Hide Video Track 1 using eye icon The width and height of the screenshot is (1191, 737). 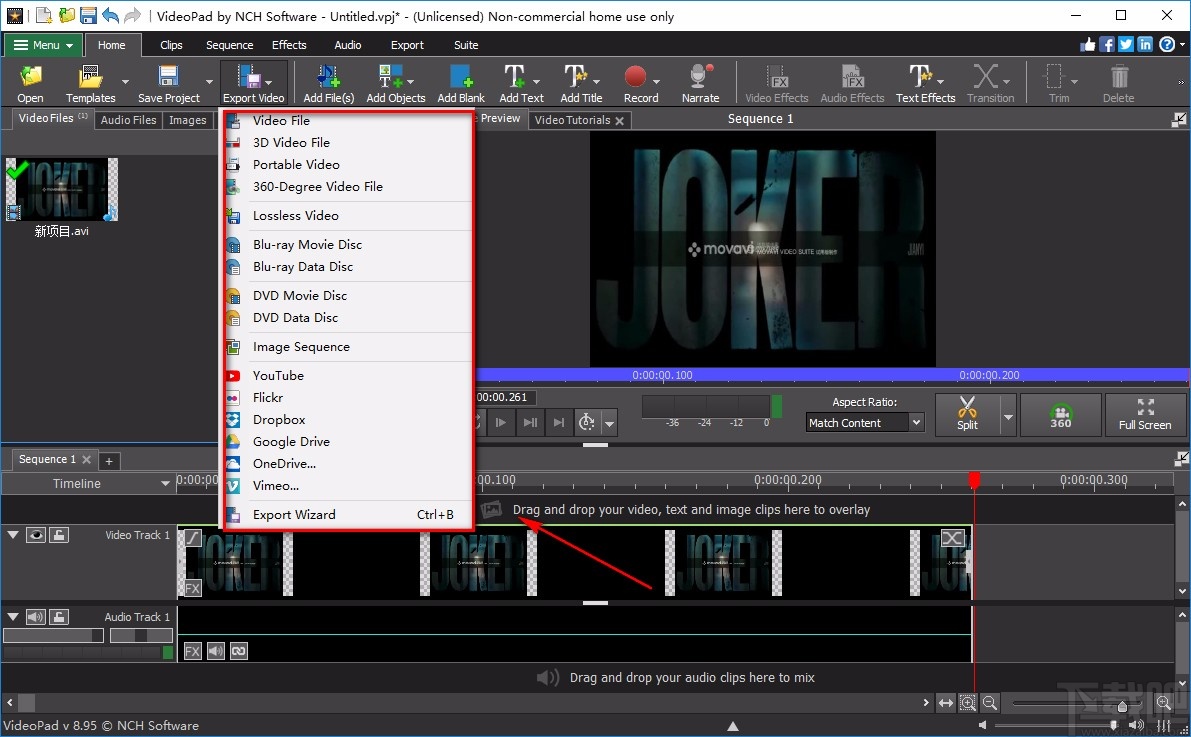(x=37, y=535)
